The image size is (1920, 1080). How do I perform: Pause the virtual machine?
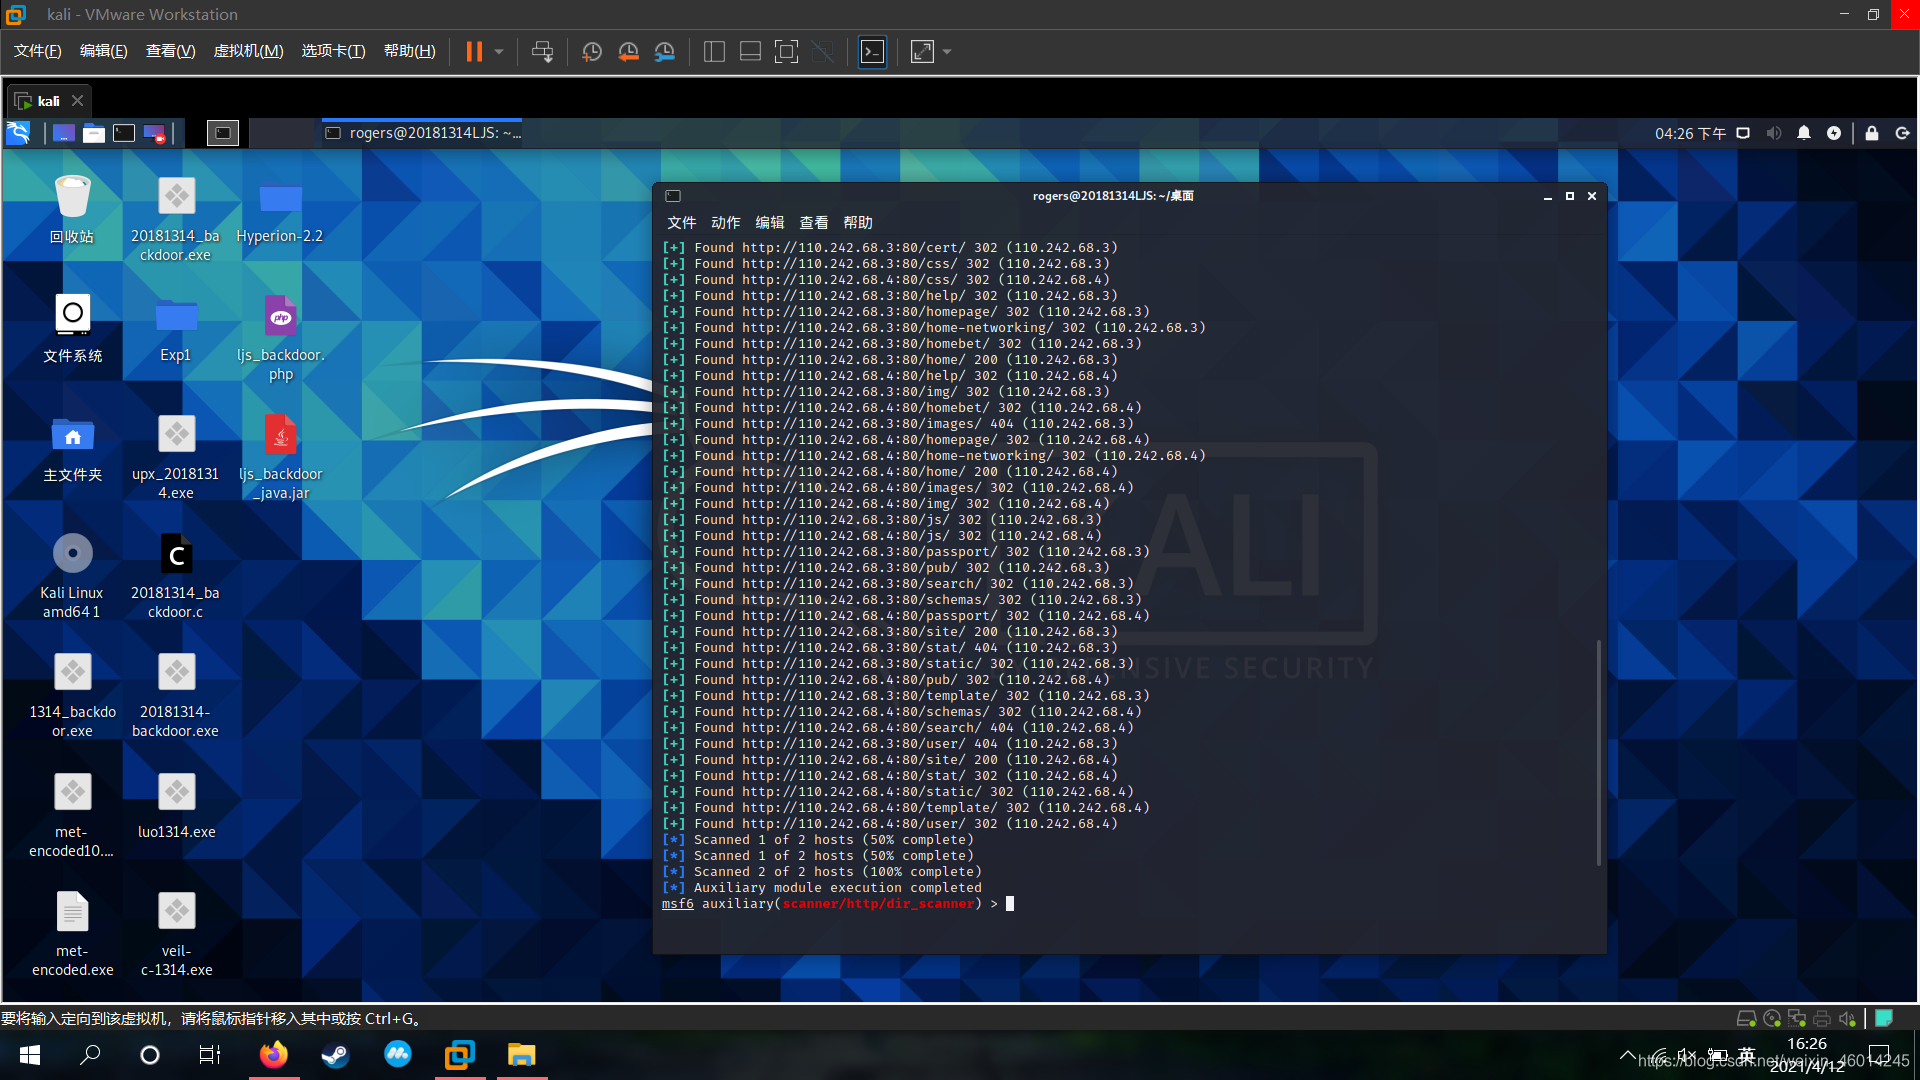[x=474, y=51]
